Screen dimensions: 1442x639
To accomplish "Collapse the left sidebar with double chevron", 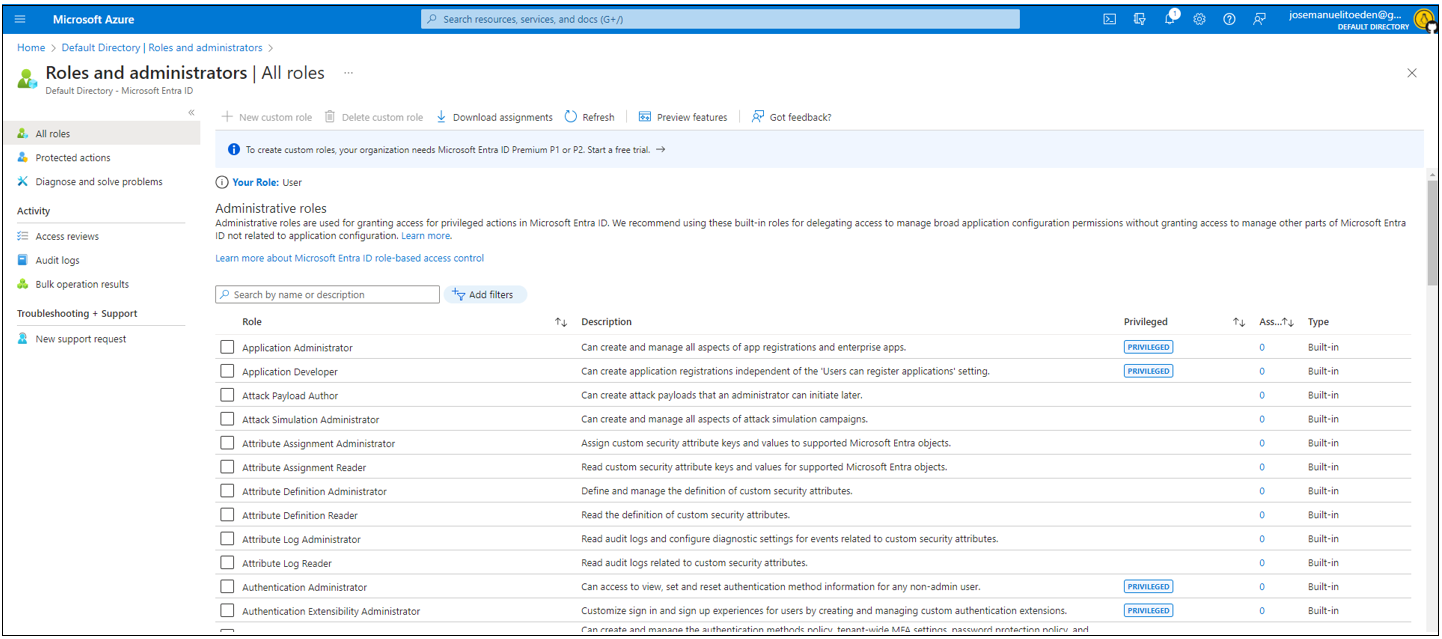I will point(191,112).
